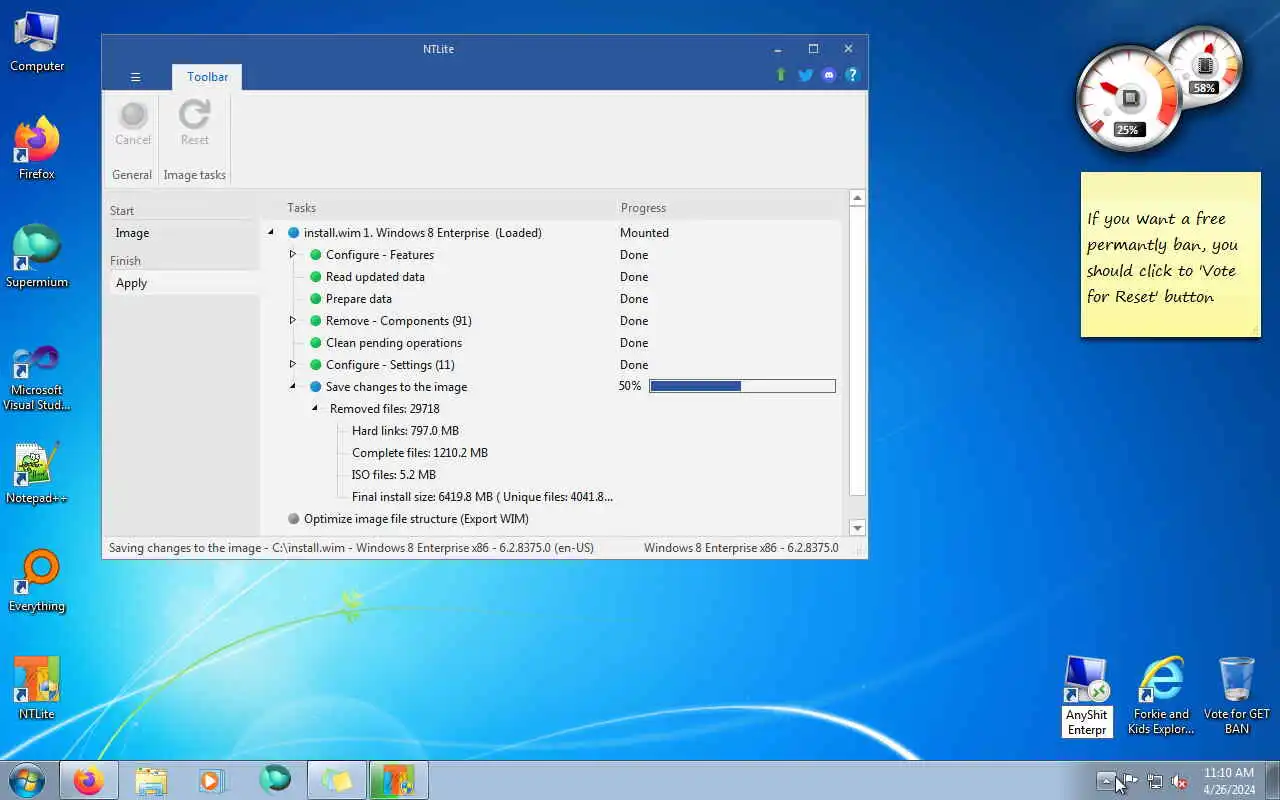Expand the Configure - Features node
This screenshot has width=1280, height=800.
point(293,255)
